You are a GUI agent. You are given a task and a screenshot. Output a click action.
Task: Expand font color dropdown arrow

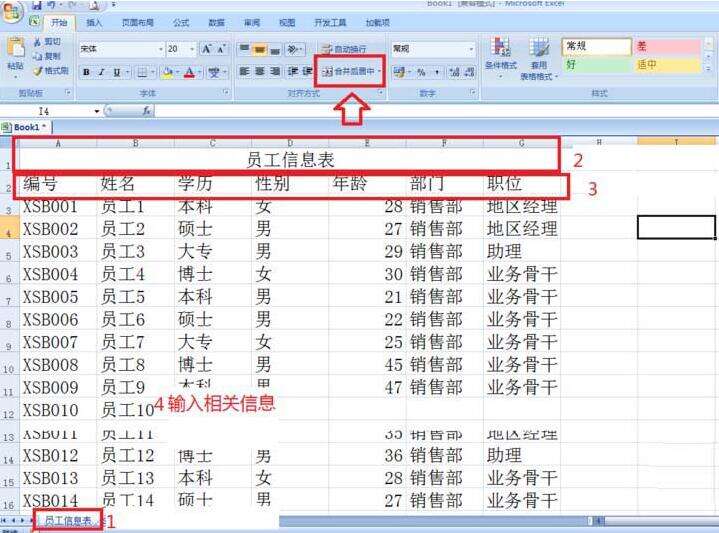pos(200,72)
